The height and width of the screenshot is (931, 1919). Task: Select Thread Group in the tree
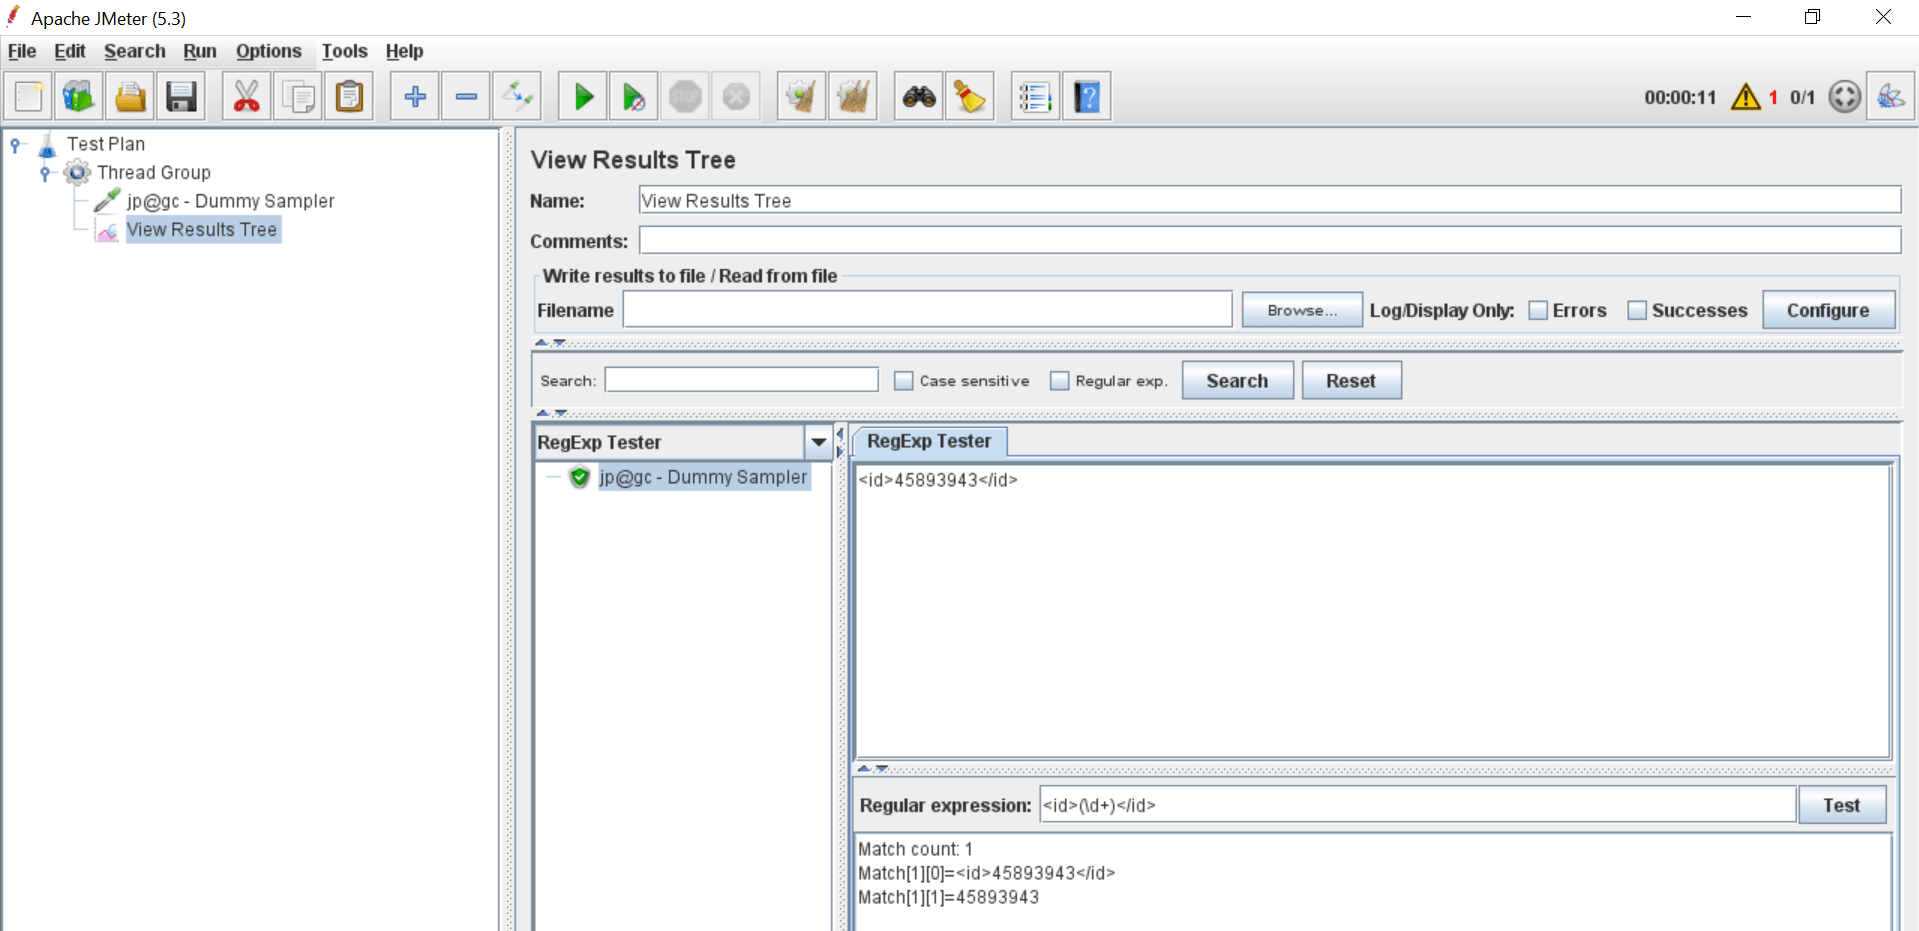(154, 172)
